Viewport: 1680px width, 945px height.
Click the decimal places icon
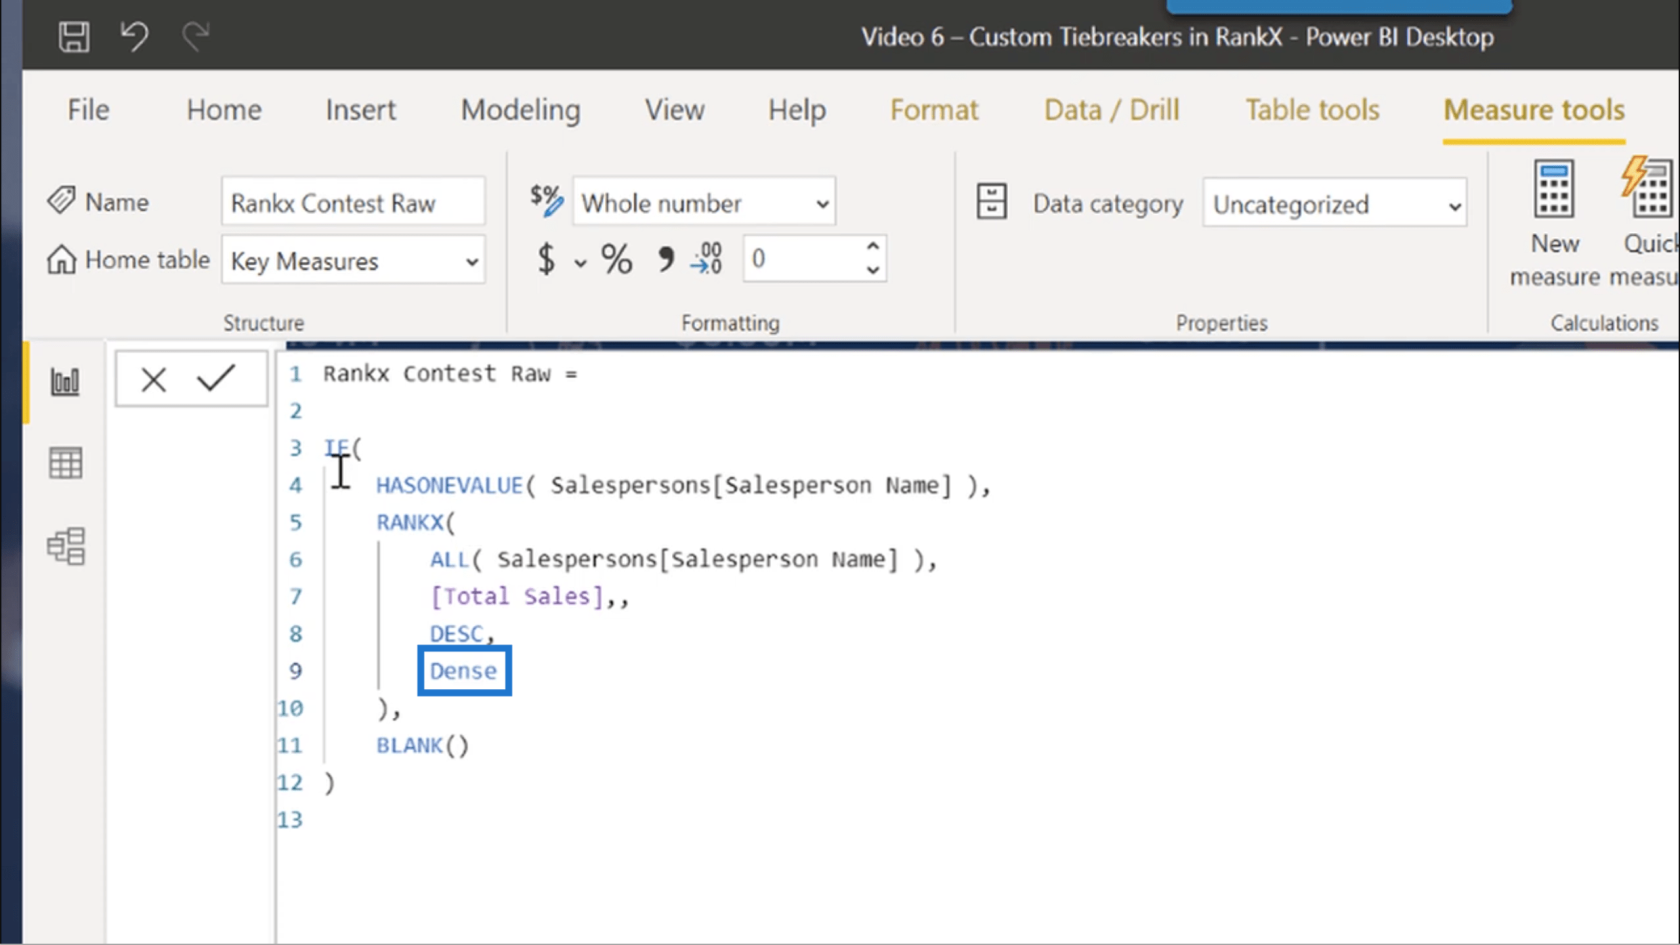707,259
